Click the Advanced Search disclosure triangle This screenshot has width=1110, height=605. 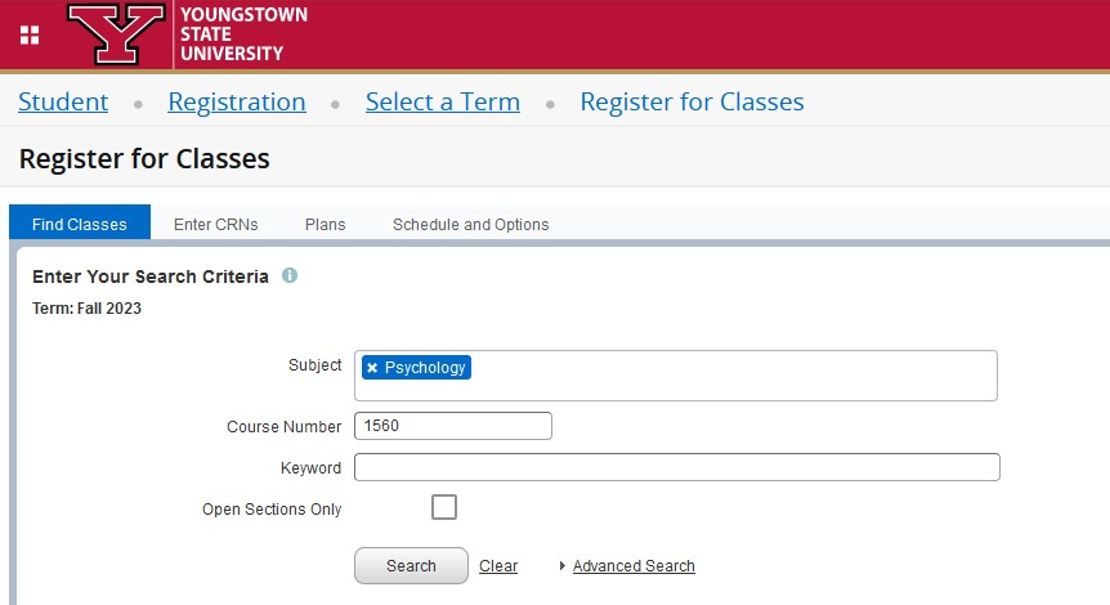[x=564, y=566]
